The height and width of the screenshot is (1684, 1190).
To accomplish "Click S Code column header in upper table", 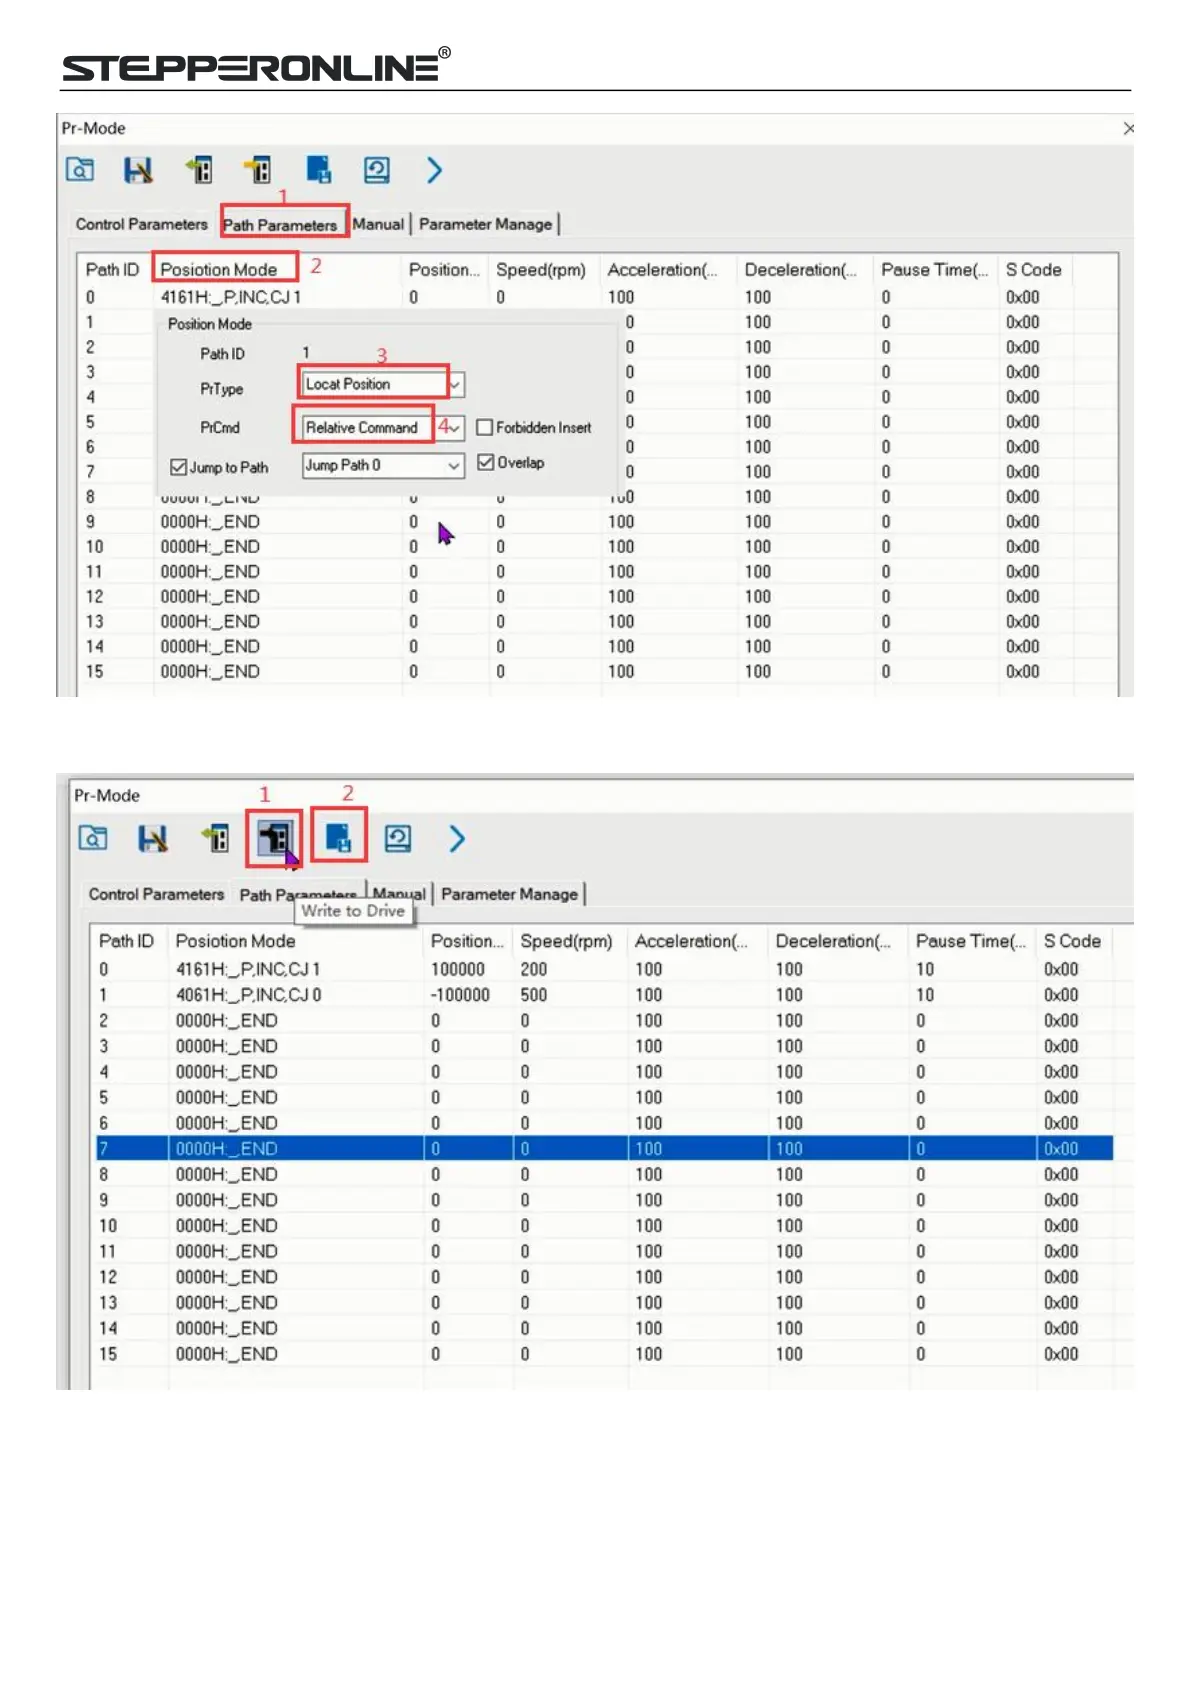I will pos(1033,269).
